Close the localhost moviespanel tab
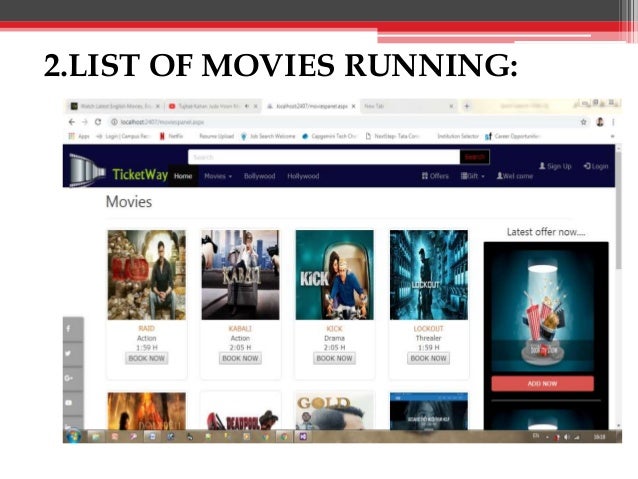This screenshot has height=479, width=638. (354, 106)
